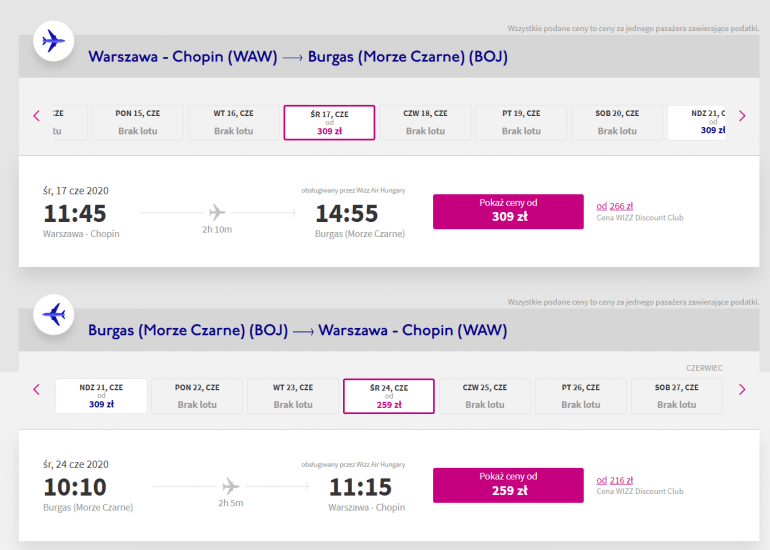Select outbound date ŚR 17, CZE
Viewport: 770px width, 550px height.
[x=329, y=122]
